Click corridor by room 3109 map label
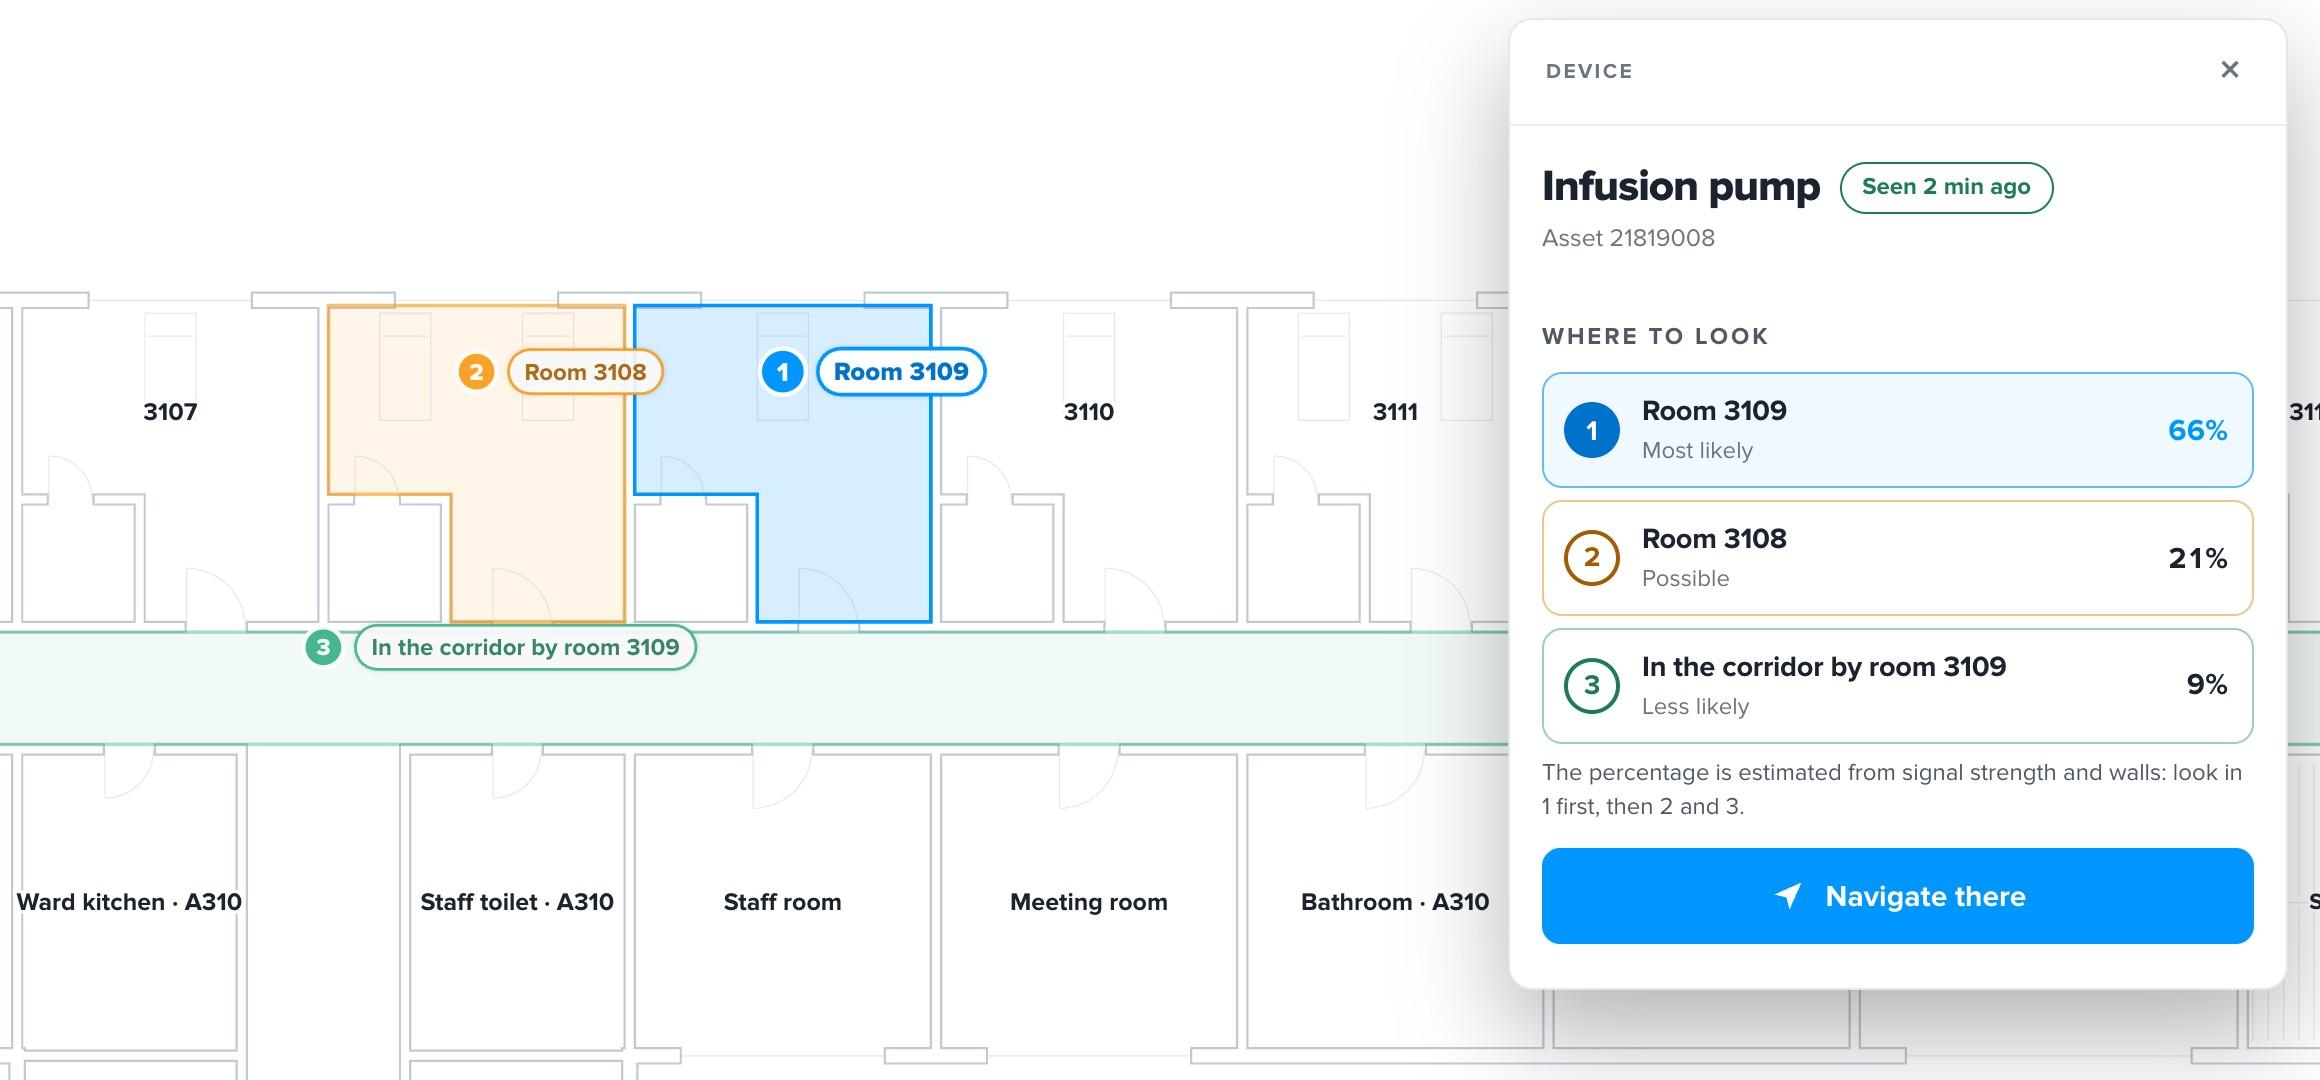Viewport: 2320px width, 1080px height. pos(525,647)
